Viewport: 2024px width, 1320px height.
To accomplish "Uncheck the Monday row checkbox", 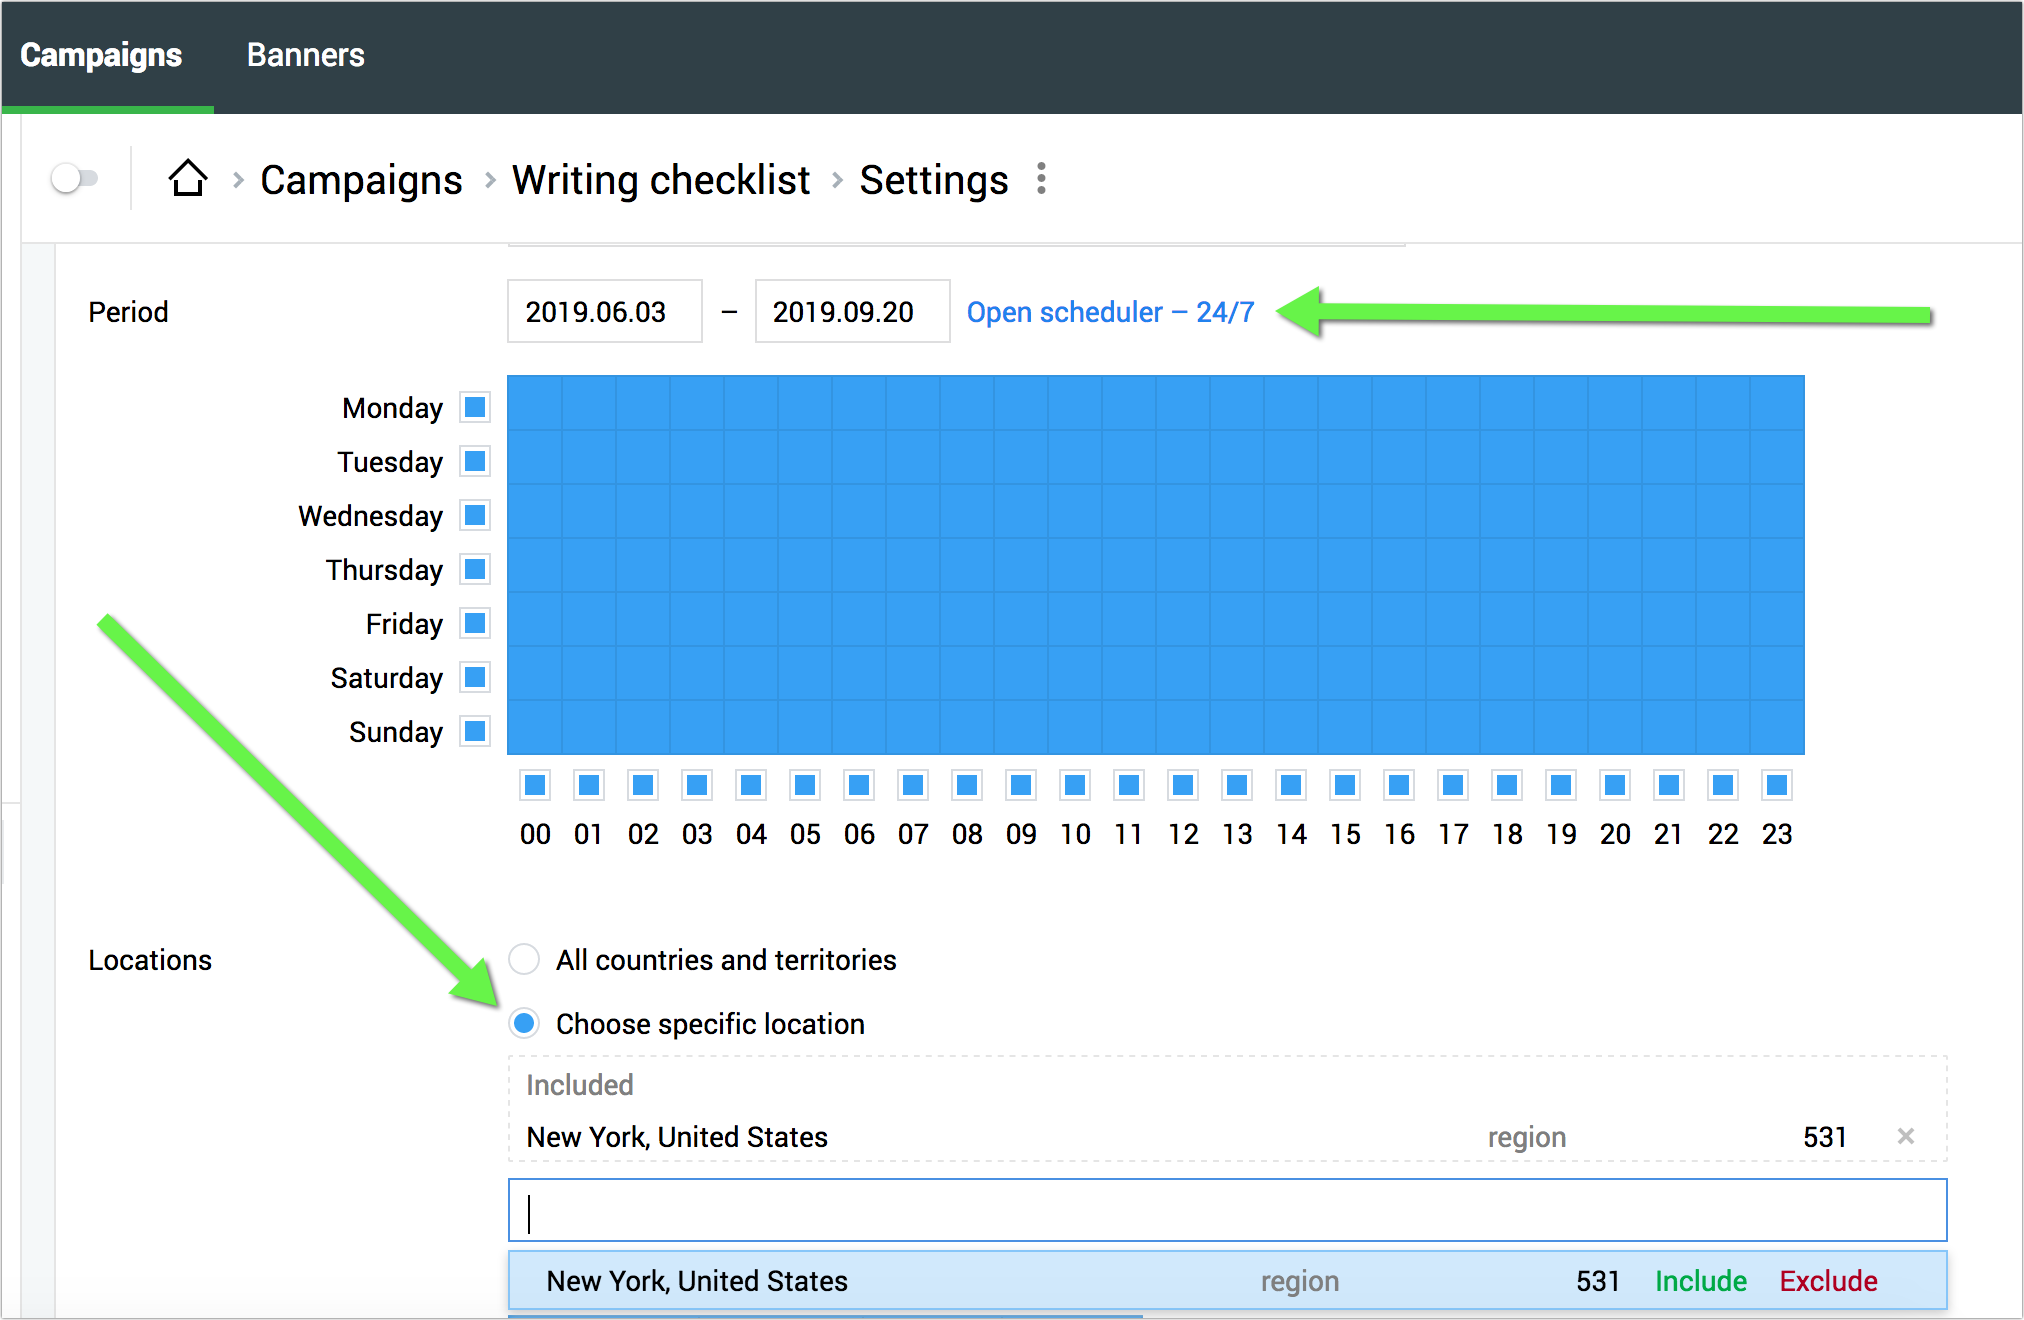I will 475,407.
